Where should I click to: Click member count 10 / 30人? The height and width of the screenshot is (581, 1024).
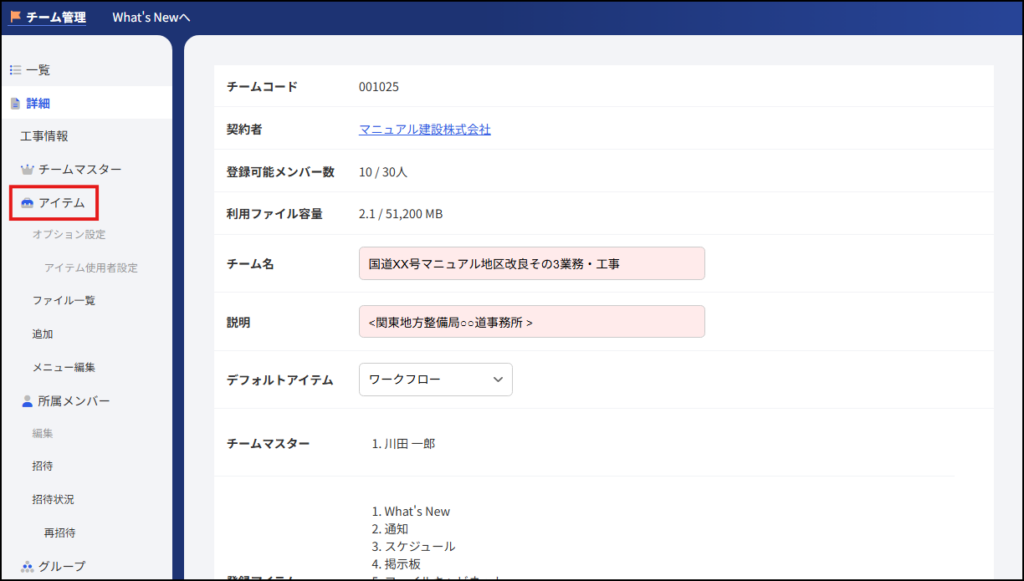tap(383, 172)
